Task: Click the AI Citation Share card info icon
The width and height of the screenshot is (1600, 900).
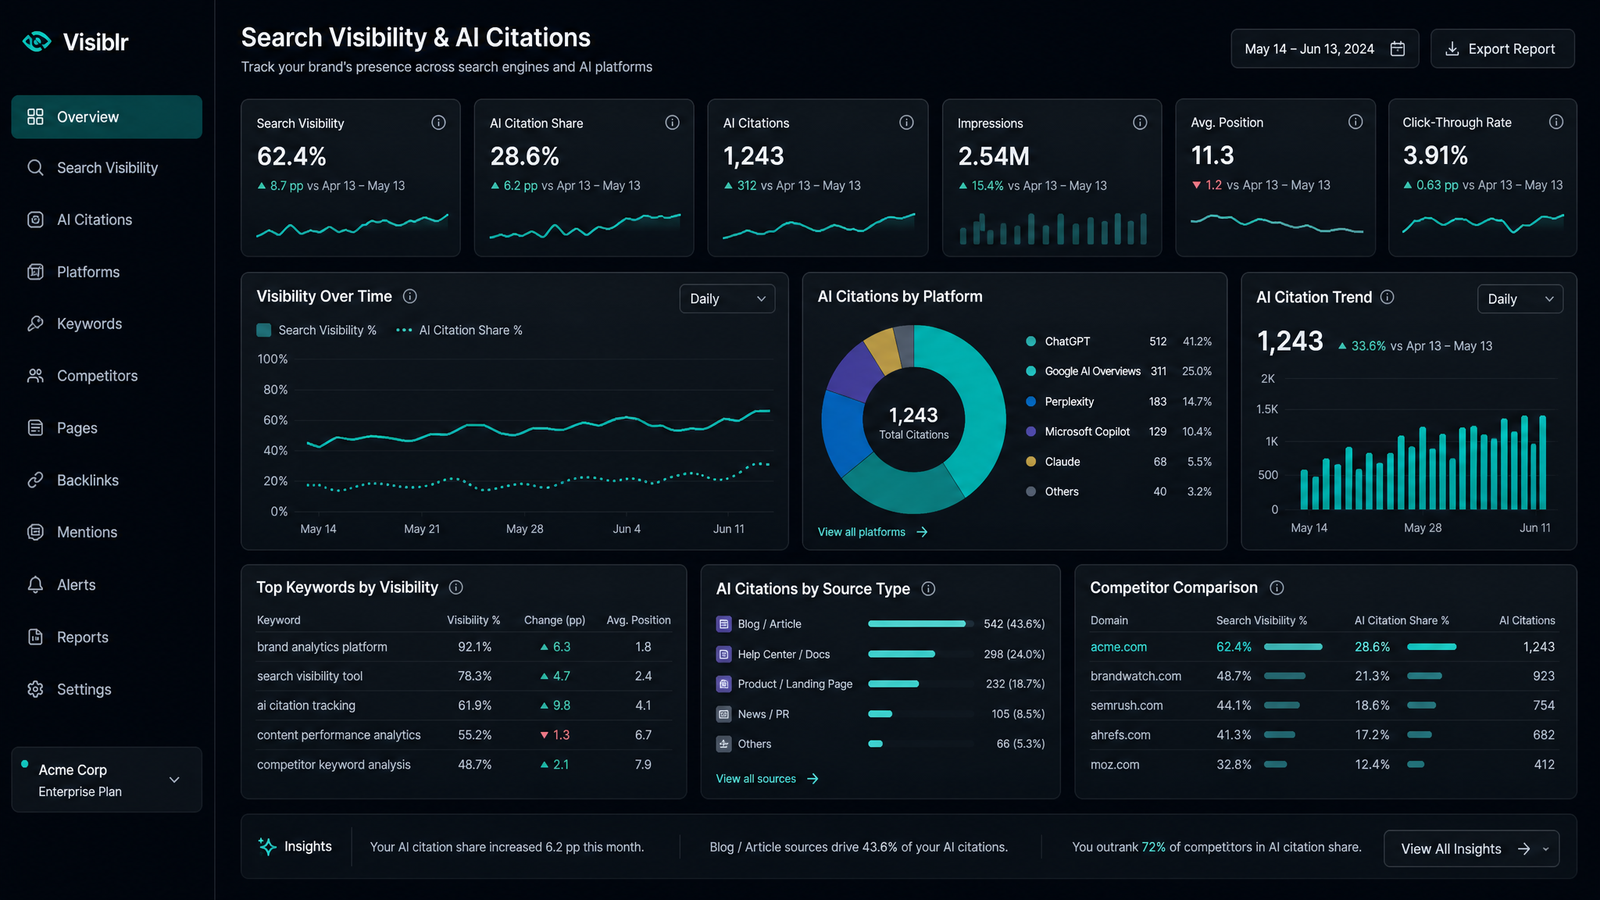Action: click(x=672, y=122)
